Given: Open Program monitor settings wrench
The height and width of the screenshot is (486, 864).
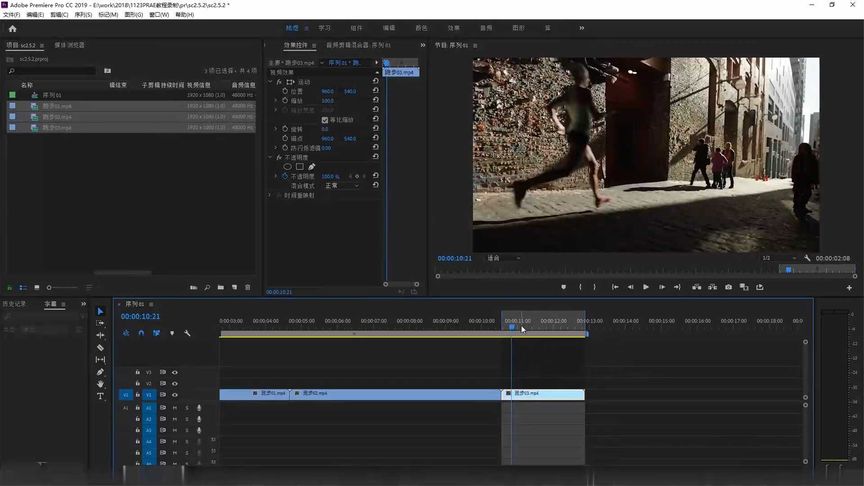Looking at the screenshot, I should tap(807, 258).
